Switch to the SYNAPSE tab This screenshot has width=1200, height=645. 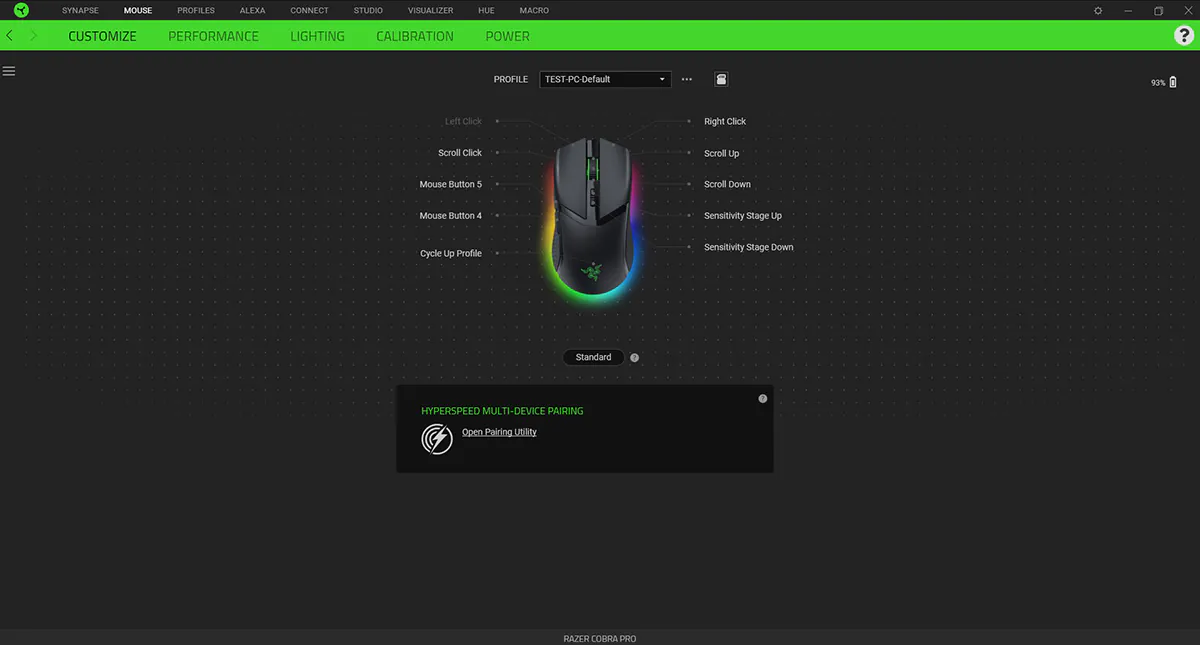point(80,10)
